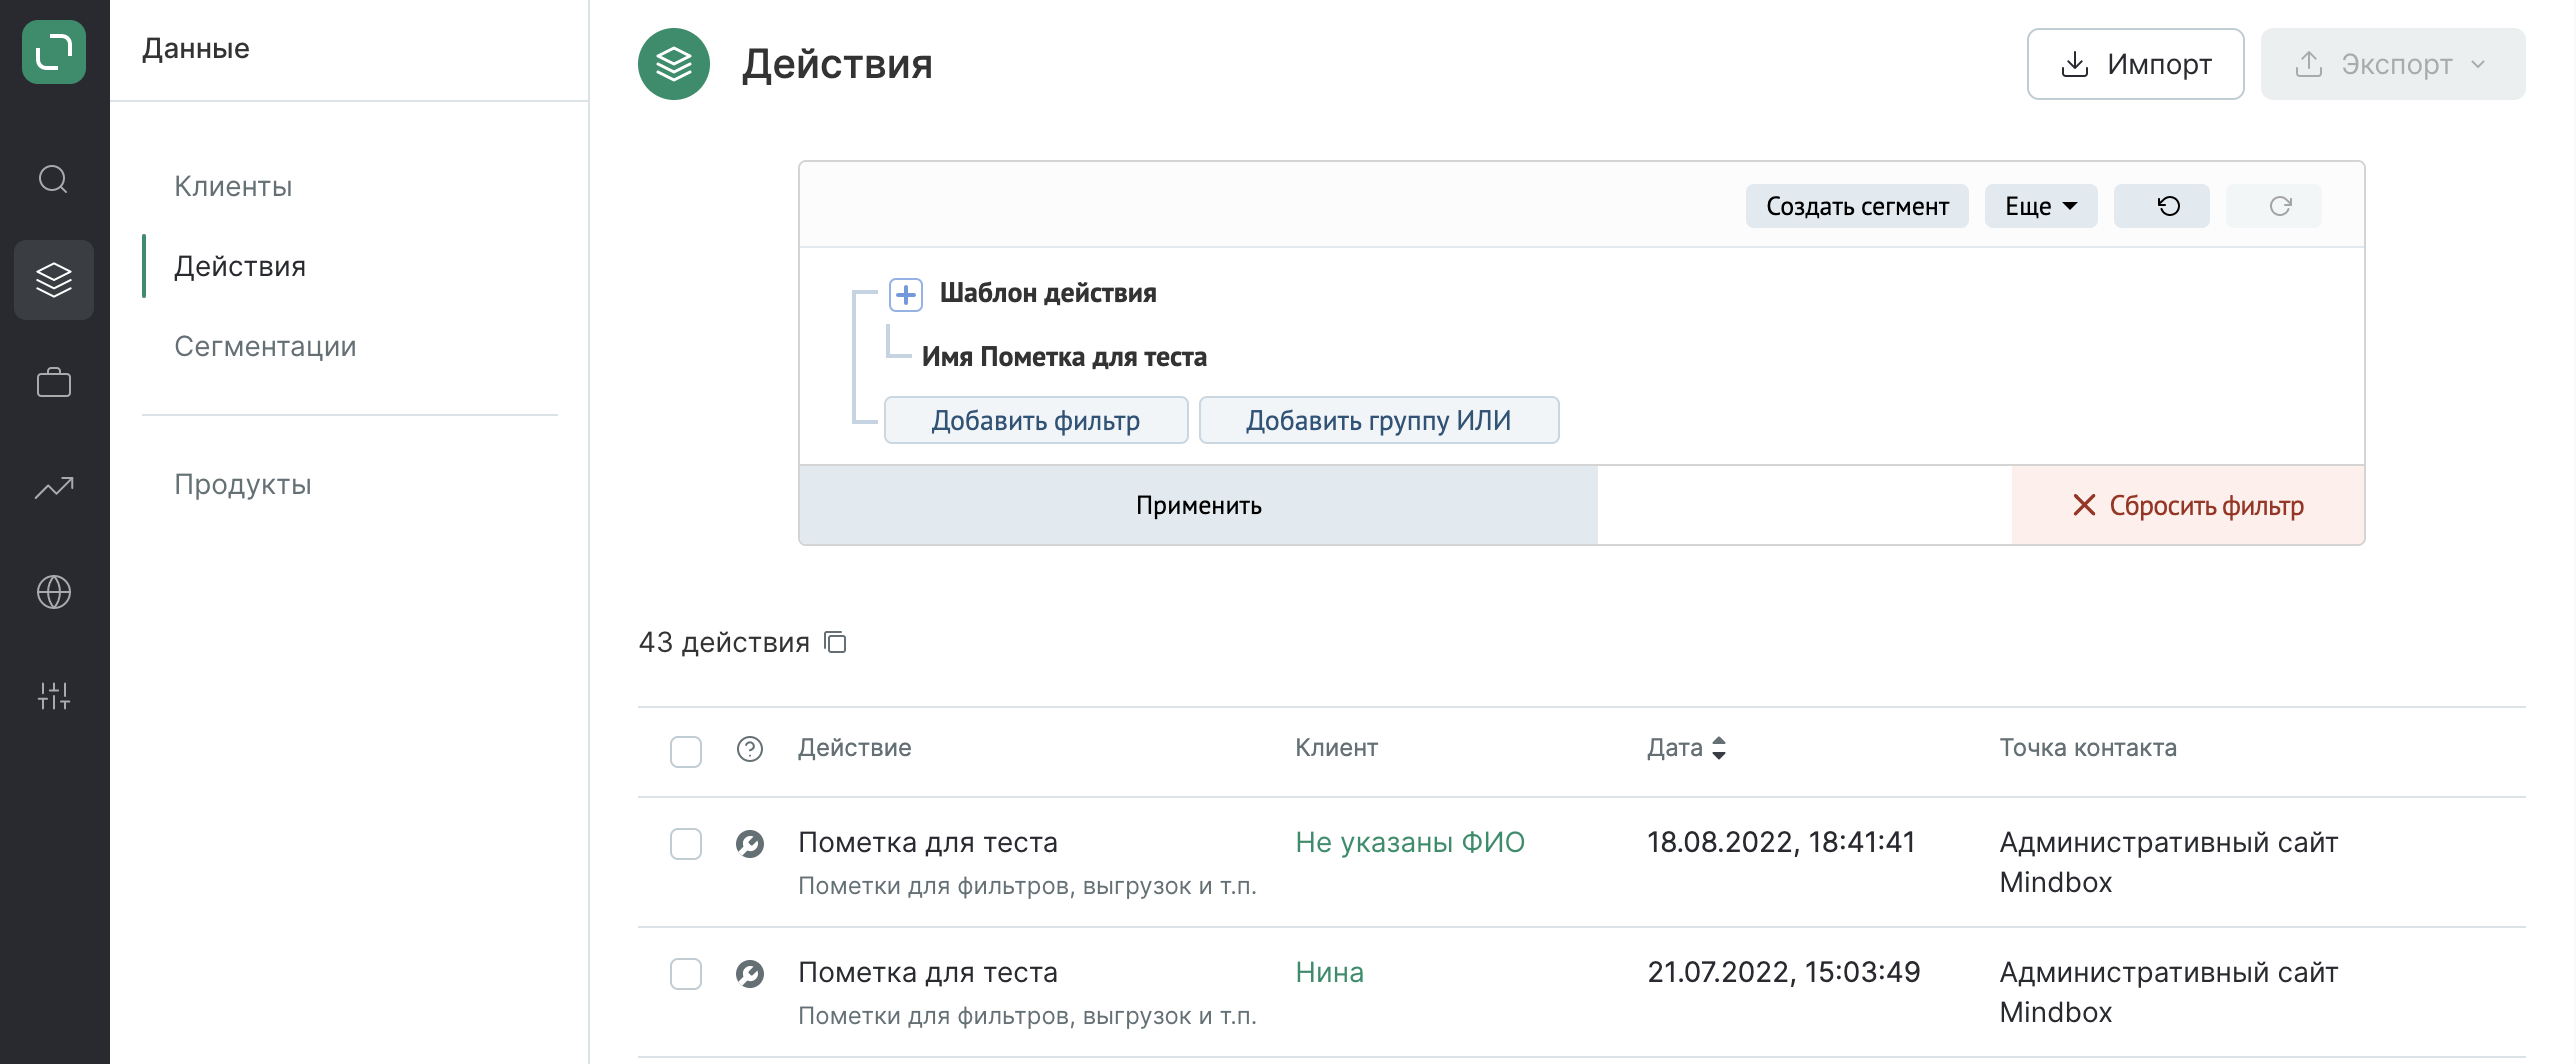2576x1064 pixels.
Task: Open the search icon in sidebar
Action: click(x=53, y=179)
